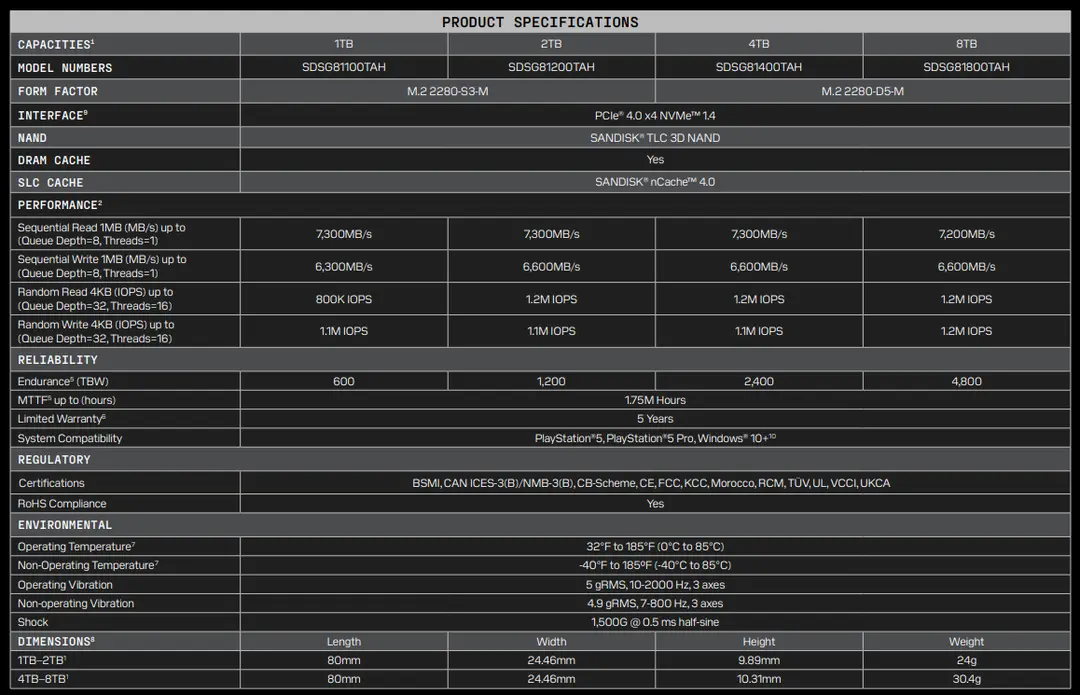Click the "PRODUCT SPECIFICATIONS" table title
Viewport: 1080px width, 695px height.
[x=540, y=22]
